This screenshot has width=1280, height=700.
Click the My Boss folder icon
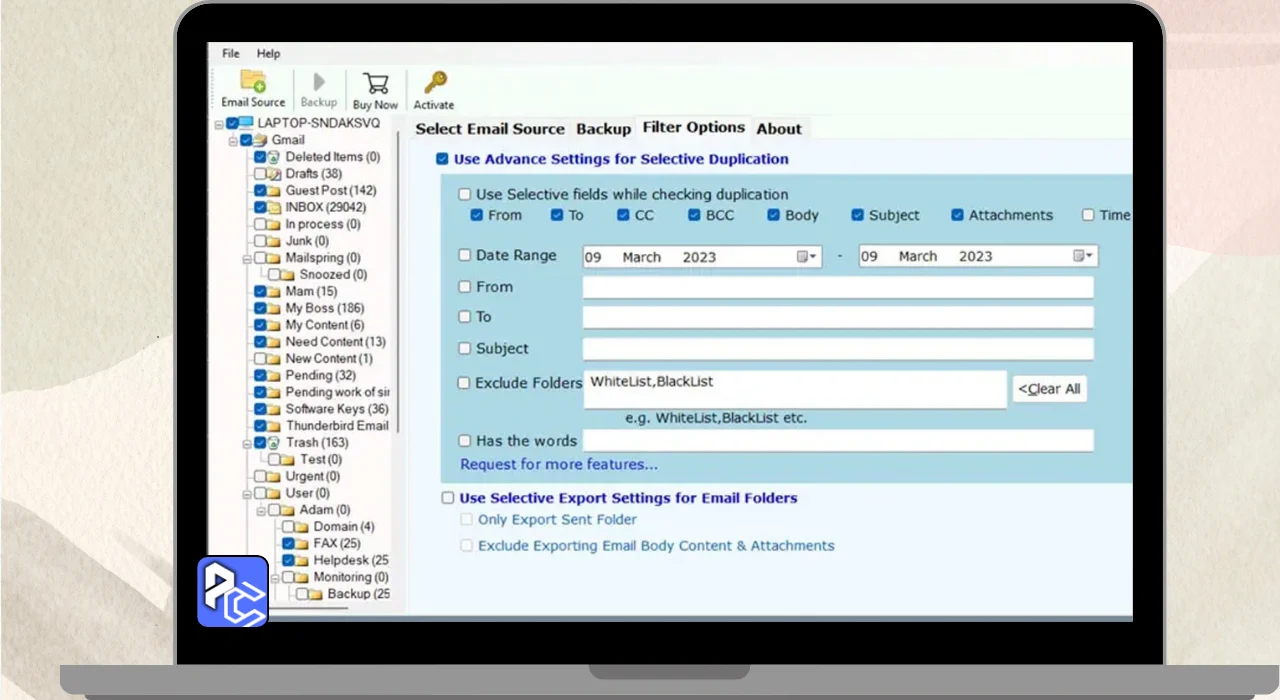(x=274, y=308)
